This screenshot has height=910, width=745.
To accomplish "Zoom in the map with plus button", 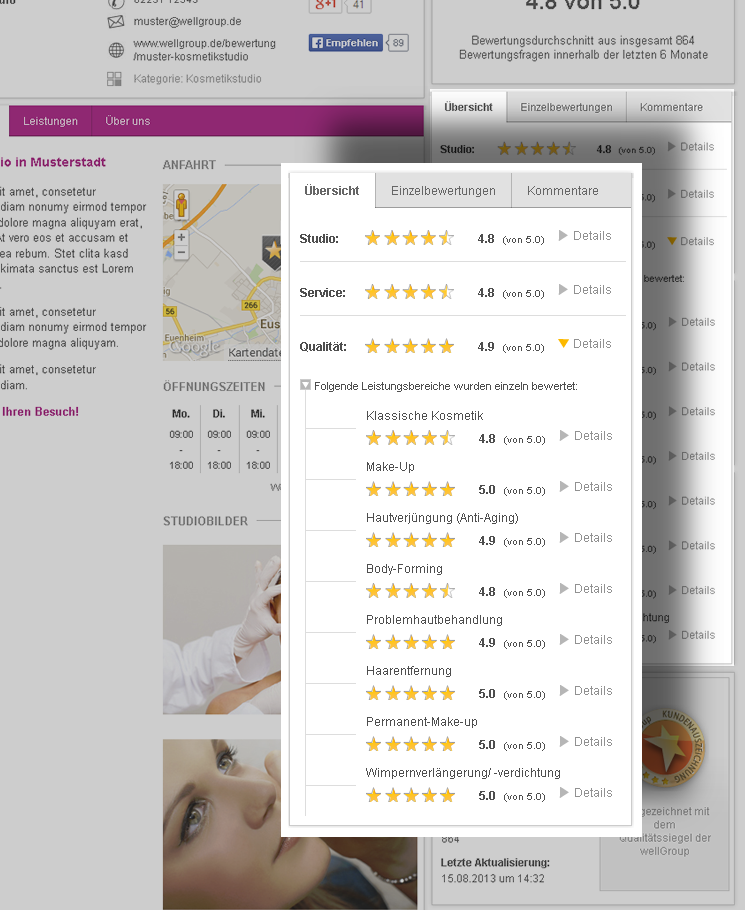I will click(181, 238).
